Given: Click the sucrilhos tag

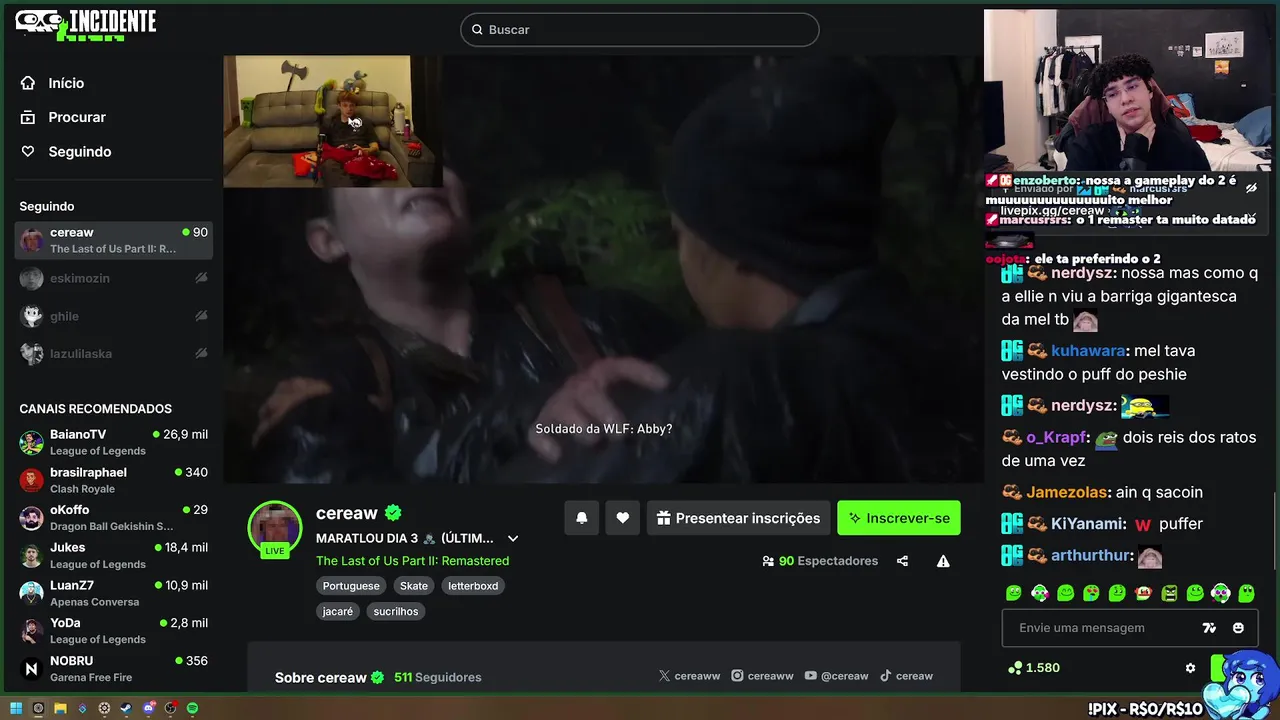Looking at the screenshot, I should coord(396,611).
